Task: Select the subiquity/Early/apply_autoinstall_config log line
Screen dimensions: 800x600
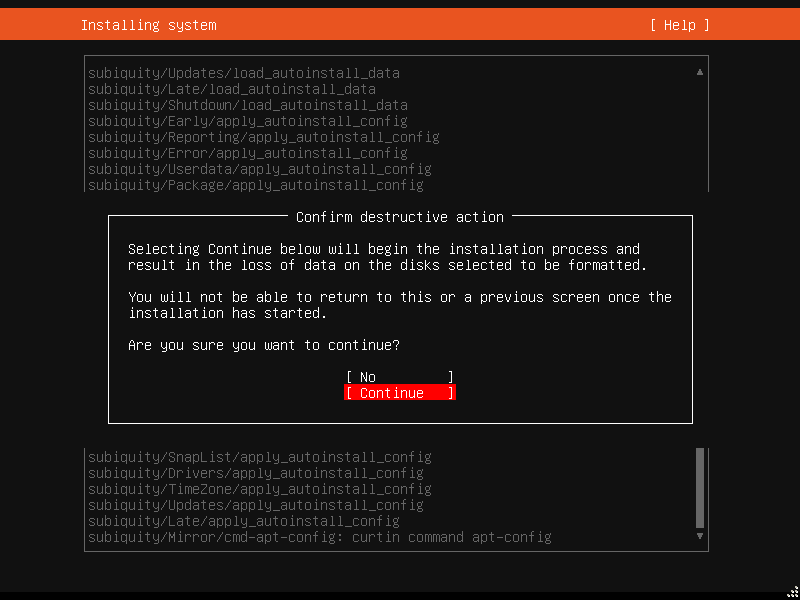Action: click(247, 121)
